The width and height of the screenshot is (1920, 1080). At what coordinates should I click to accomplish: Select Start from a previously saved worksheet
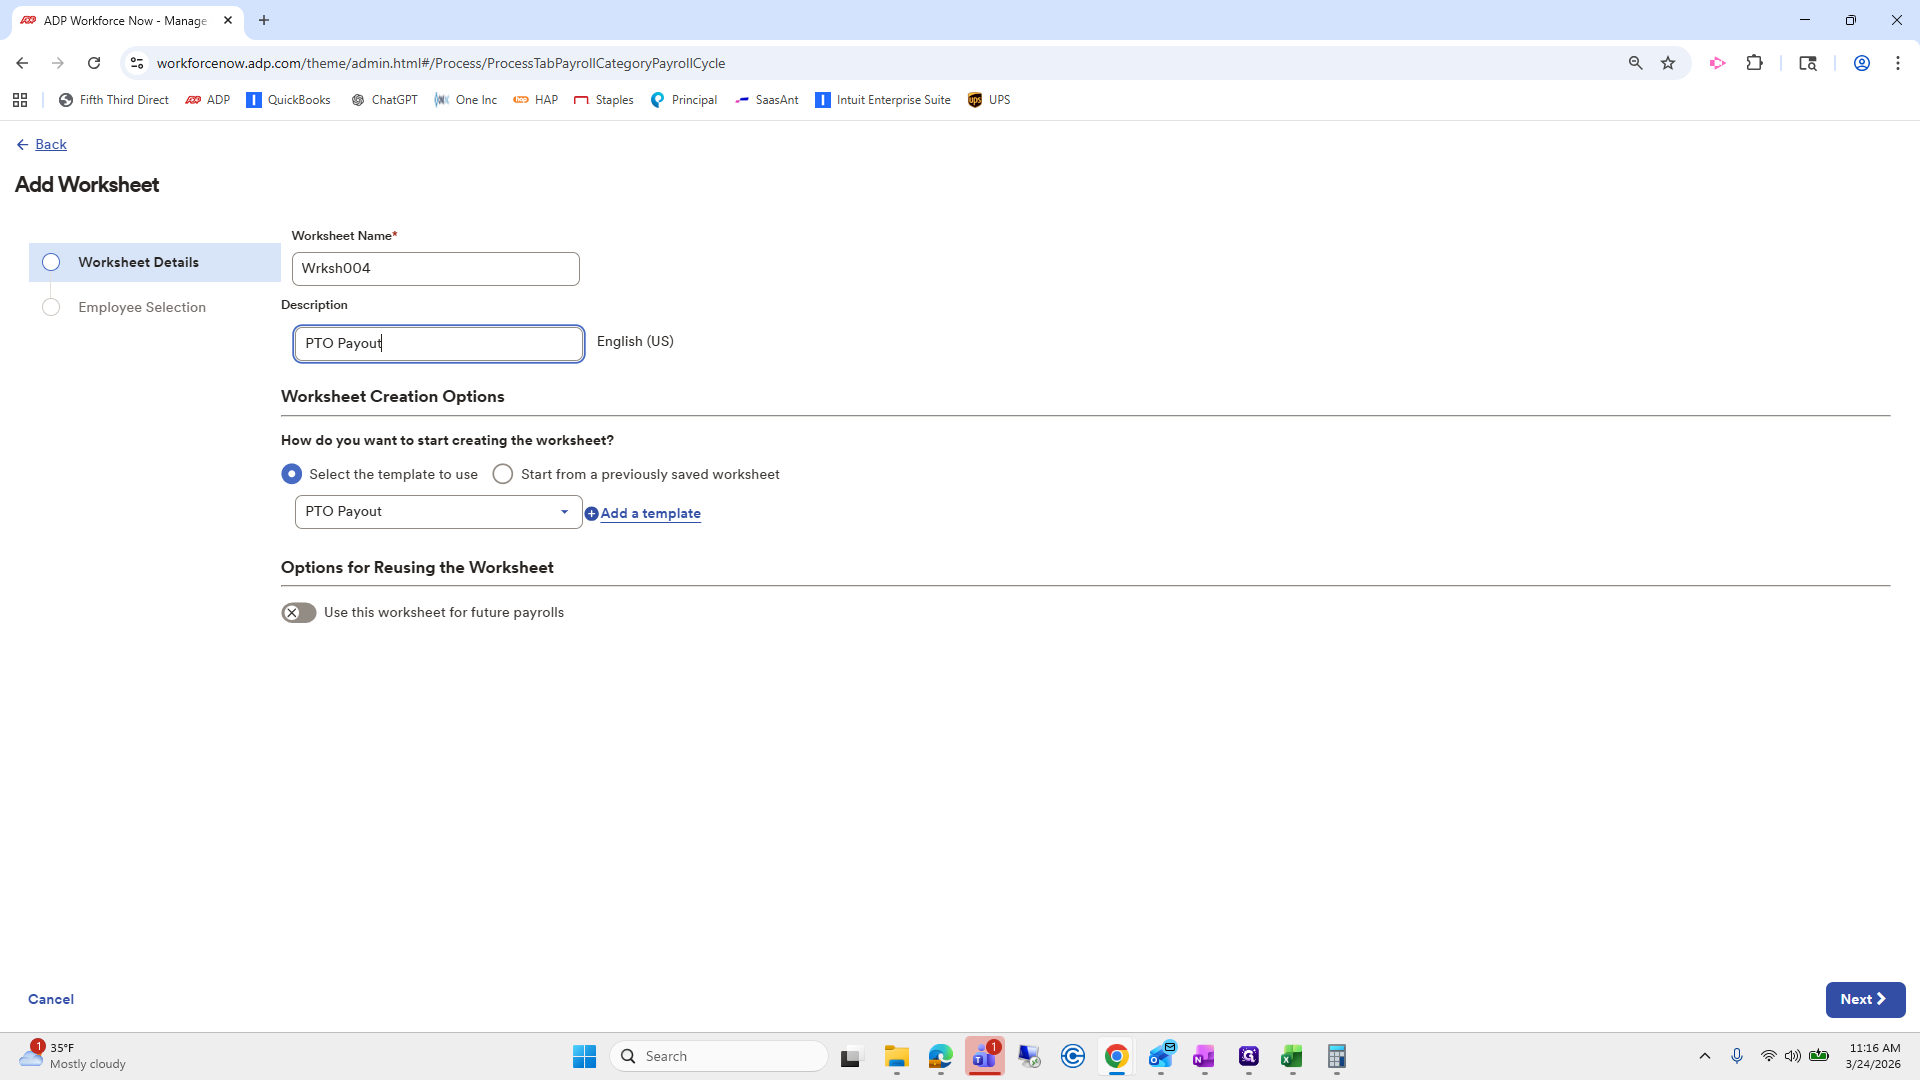[503, 473]
